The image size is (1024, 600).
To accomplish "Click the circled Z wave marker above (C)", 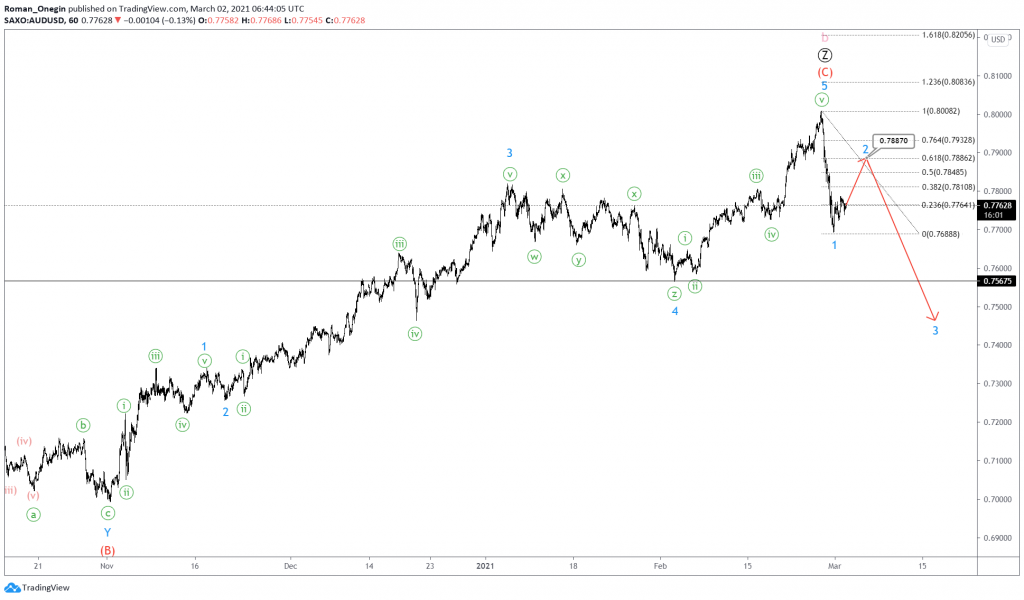I will coord(825,57).
